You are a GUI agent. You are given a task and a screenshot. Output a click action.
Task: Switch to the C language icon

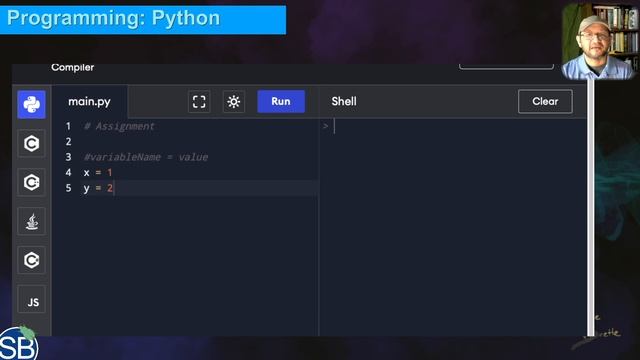pos(31,144)
